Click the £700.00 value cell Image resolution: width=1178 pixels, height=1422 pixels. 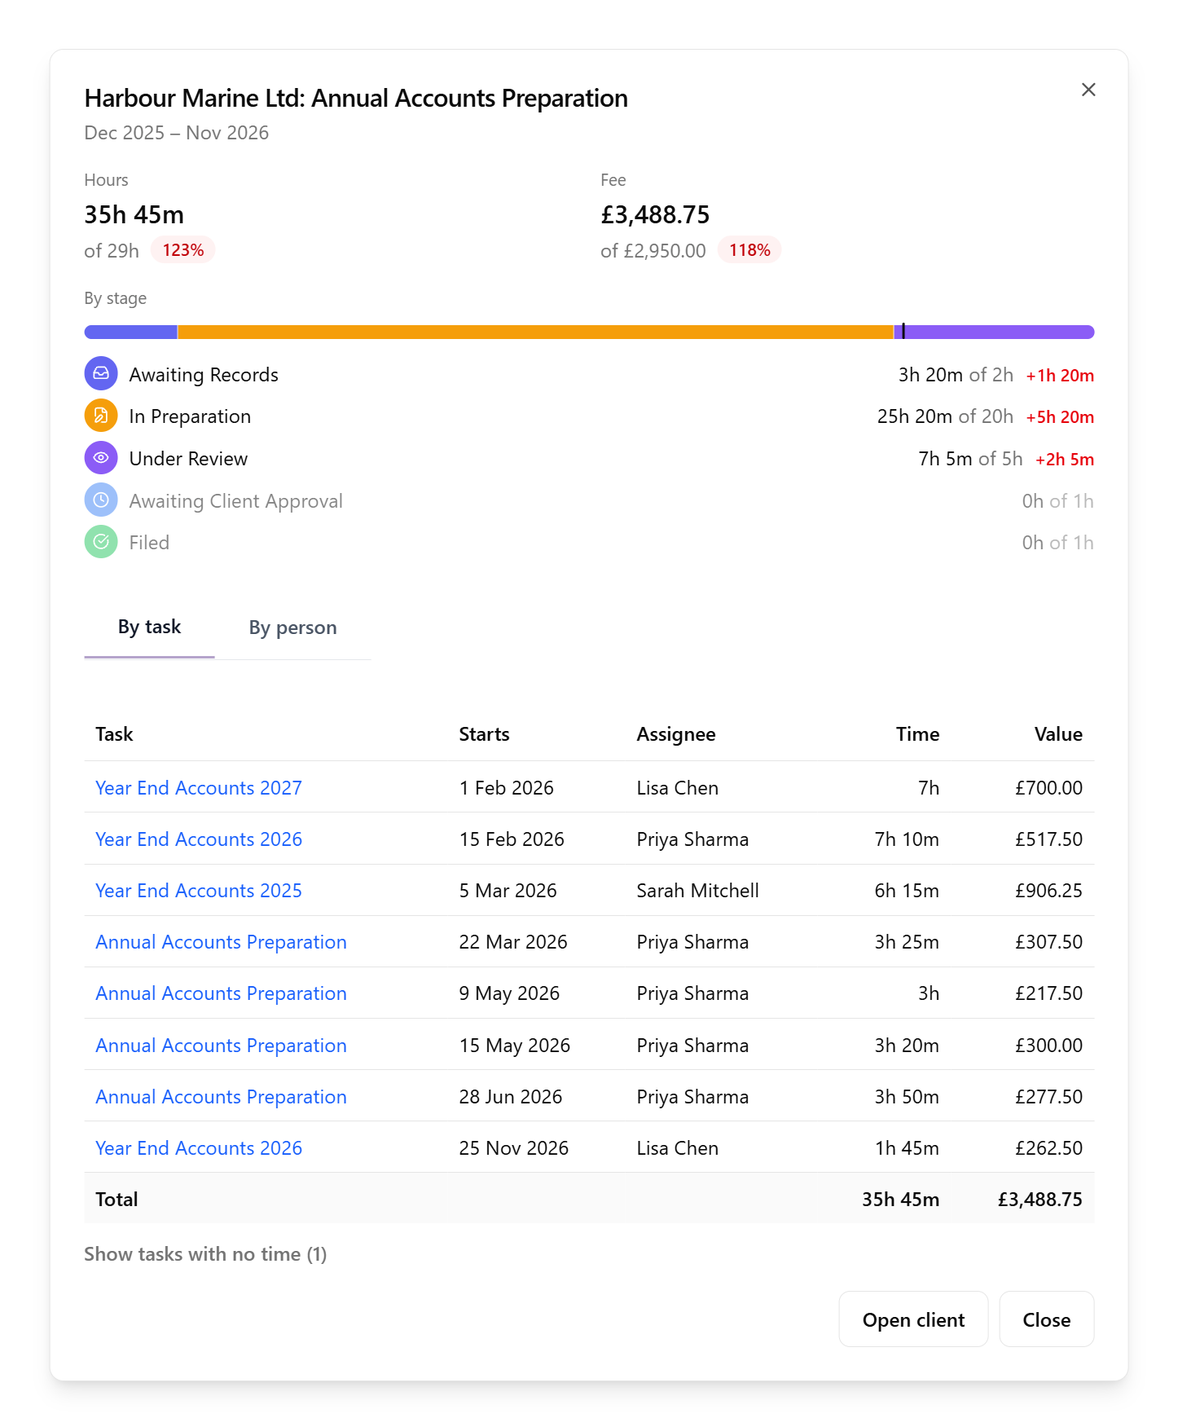[x=1048, y=788]
